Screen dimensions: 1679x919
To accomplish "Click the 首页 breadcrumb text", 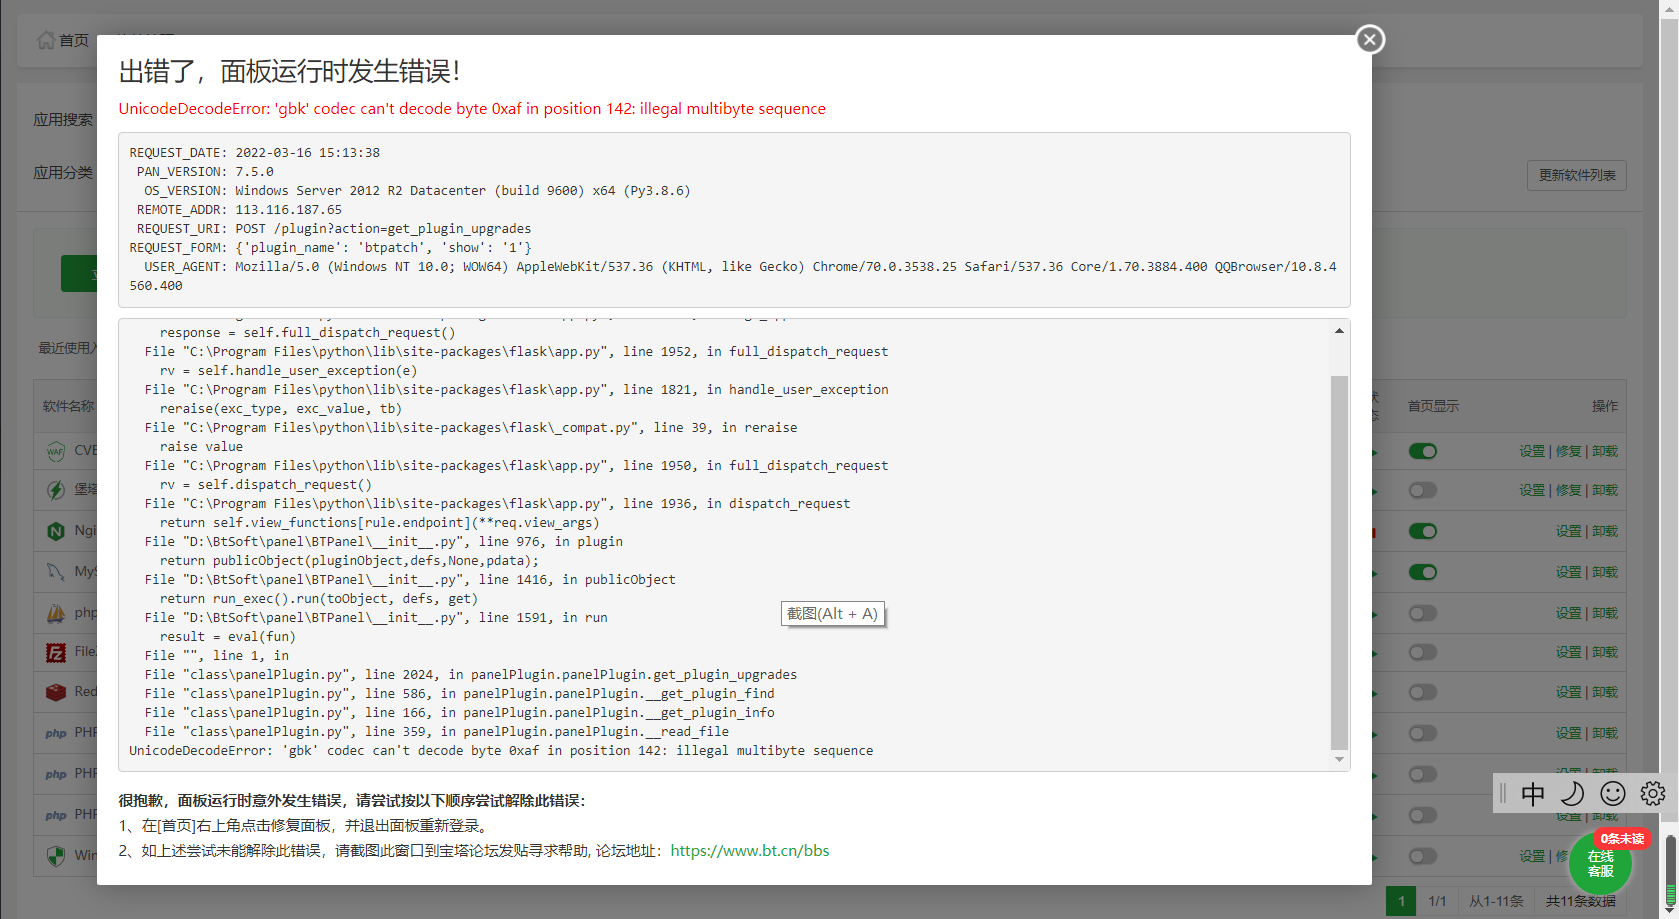I will pos(74,40).
